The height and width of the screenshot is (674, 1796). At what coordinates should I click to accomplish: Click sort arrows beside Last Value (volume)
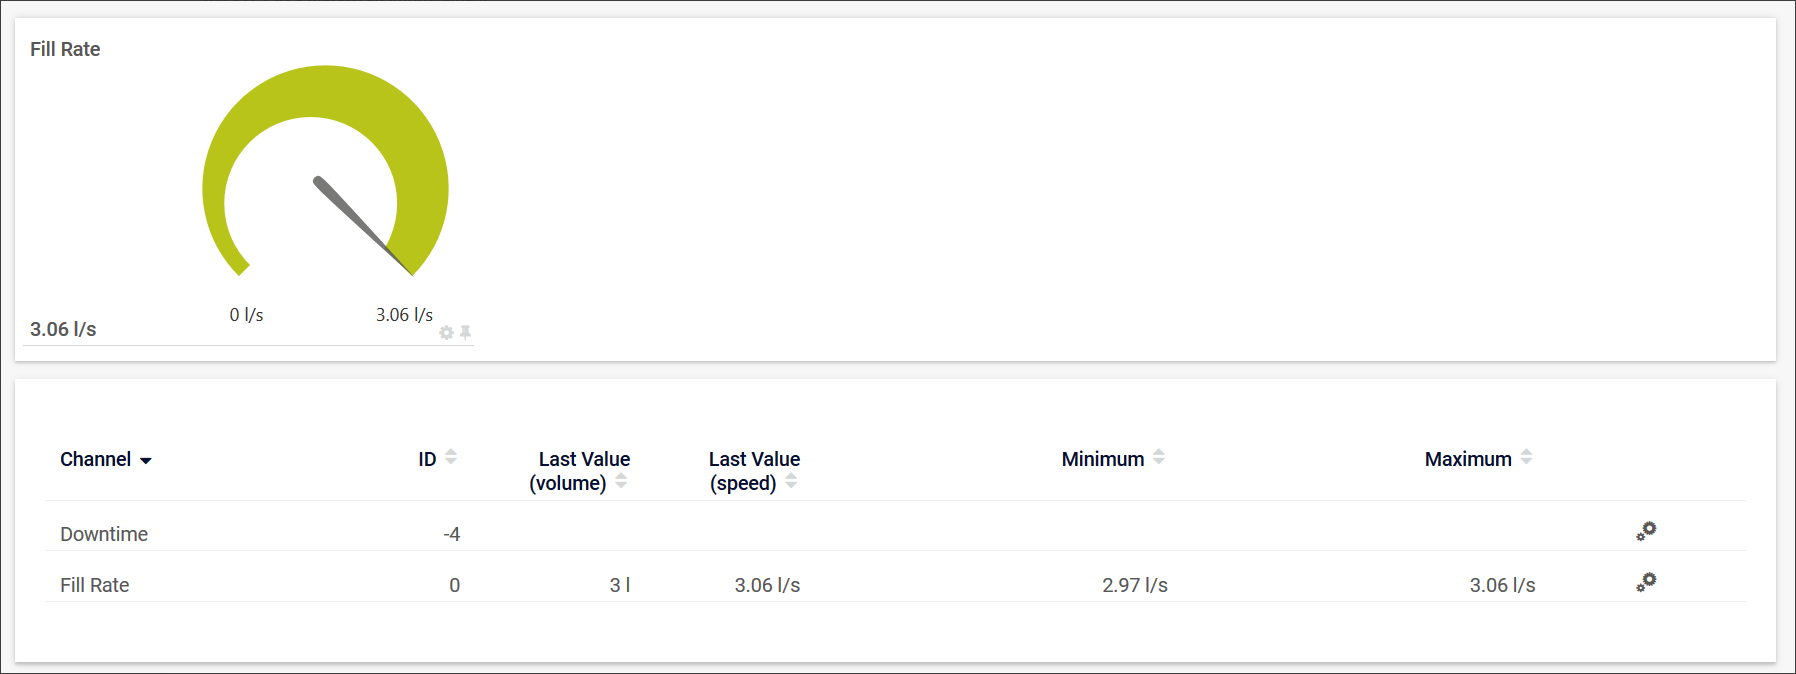pyautogui.click(x=621, y=481)
